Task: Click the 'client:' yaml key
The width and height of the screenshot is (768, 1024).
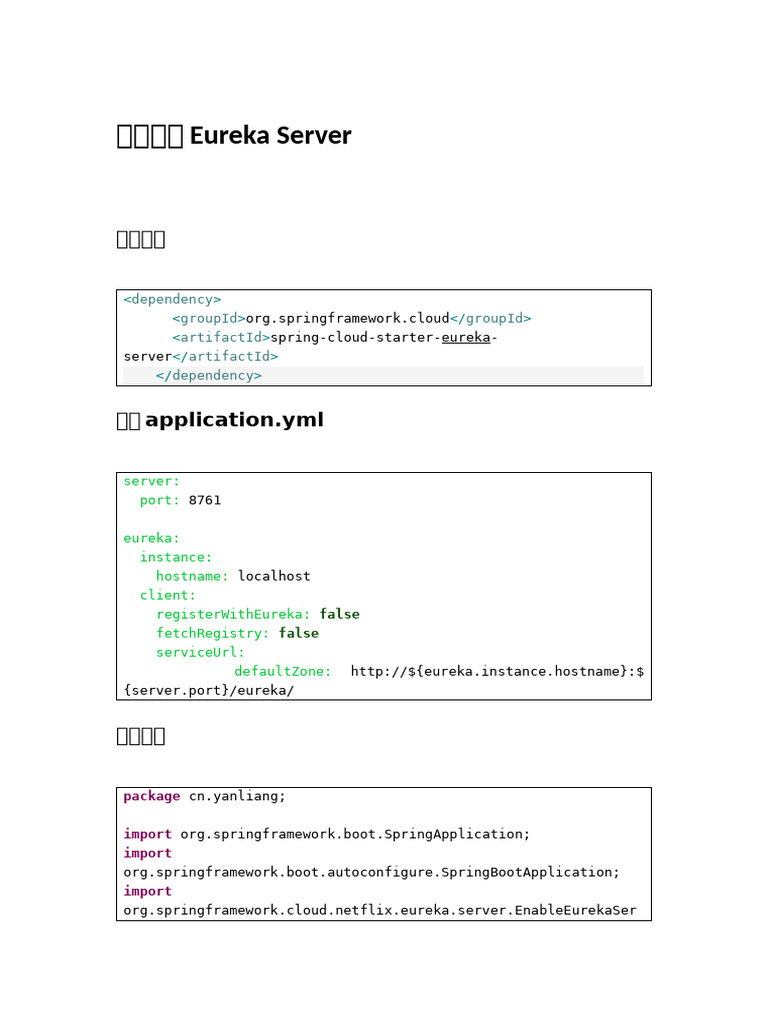Action: tap(168, 595)
